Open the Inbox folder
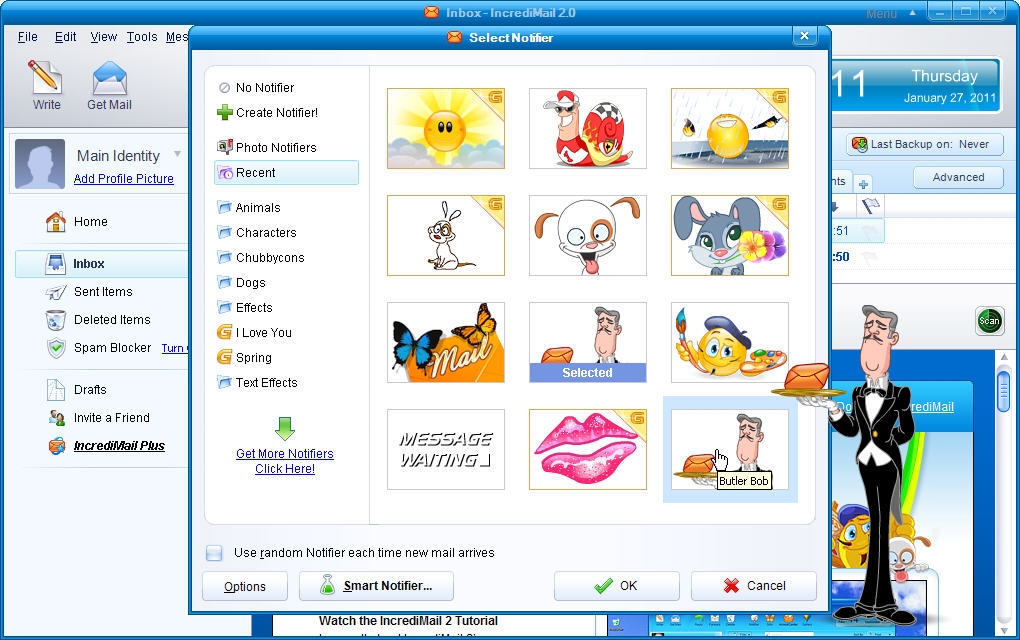1020x640 pixels. pos(101,264)
